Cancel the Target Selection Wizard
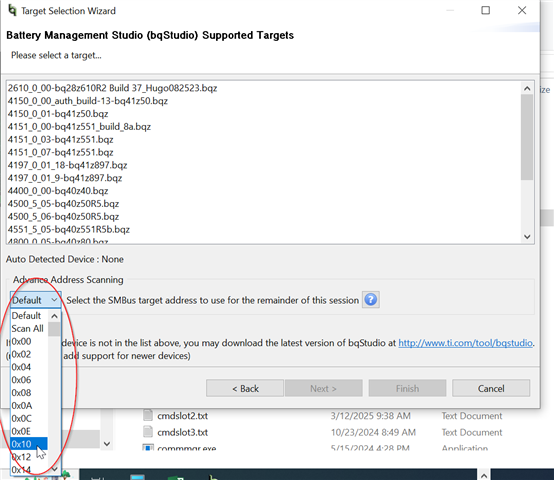Viewport: 554px width, 480px height. 491,388
